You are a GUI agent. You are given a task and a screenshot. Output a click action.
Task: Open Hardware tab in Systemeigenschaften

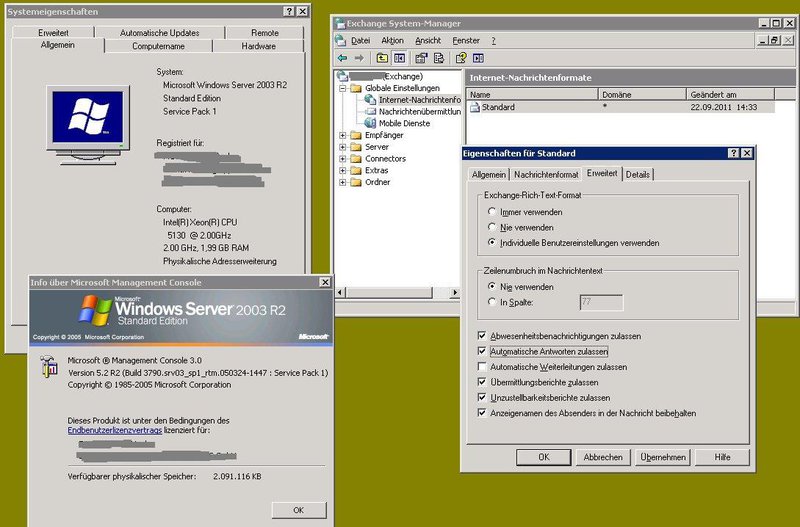(x=259, y=46)
